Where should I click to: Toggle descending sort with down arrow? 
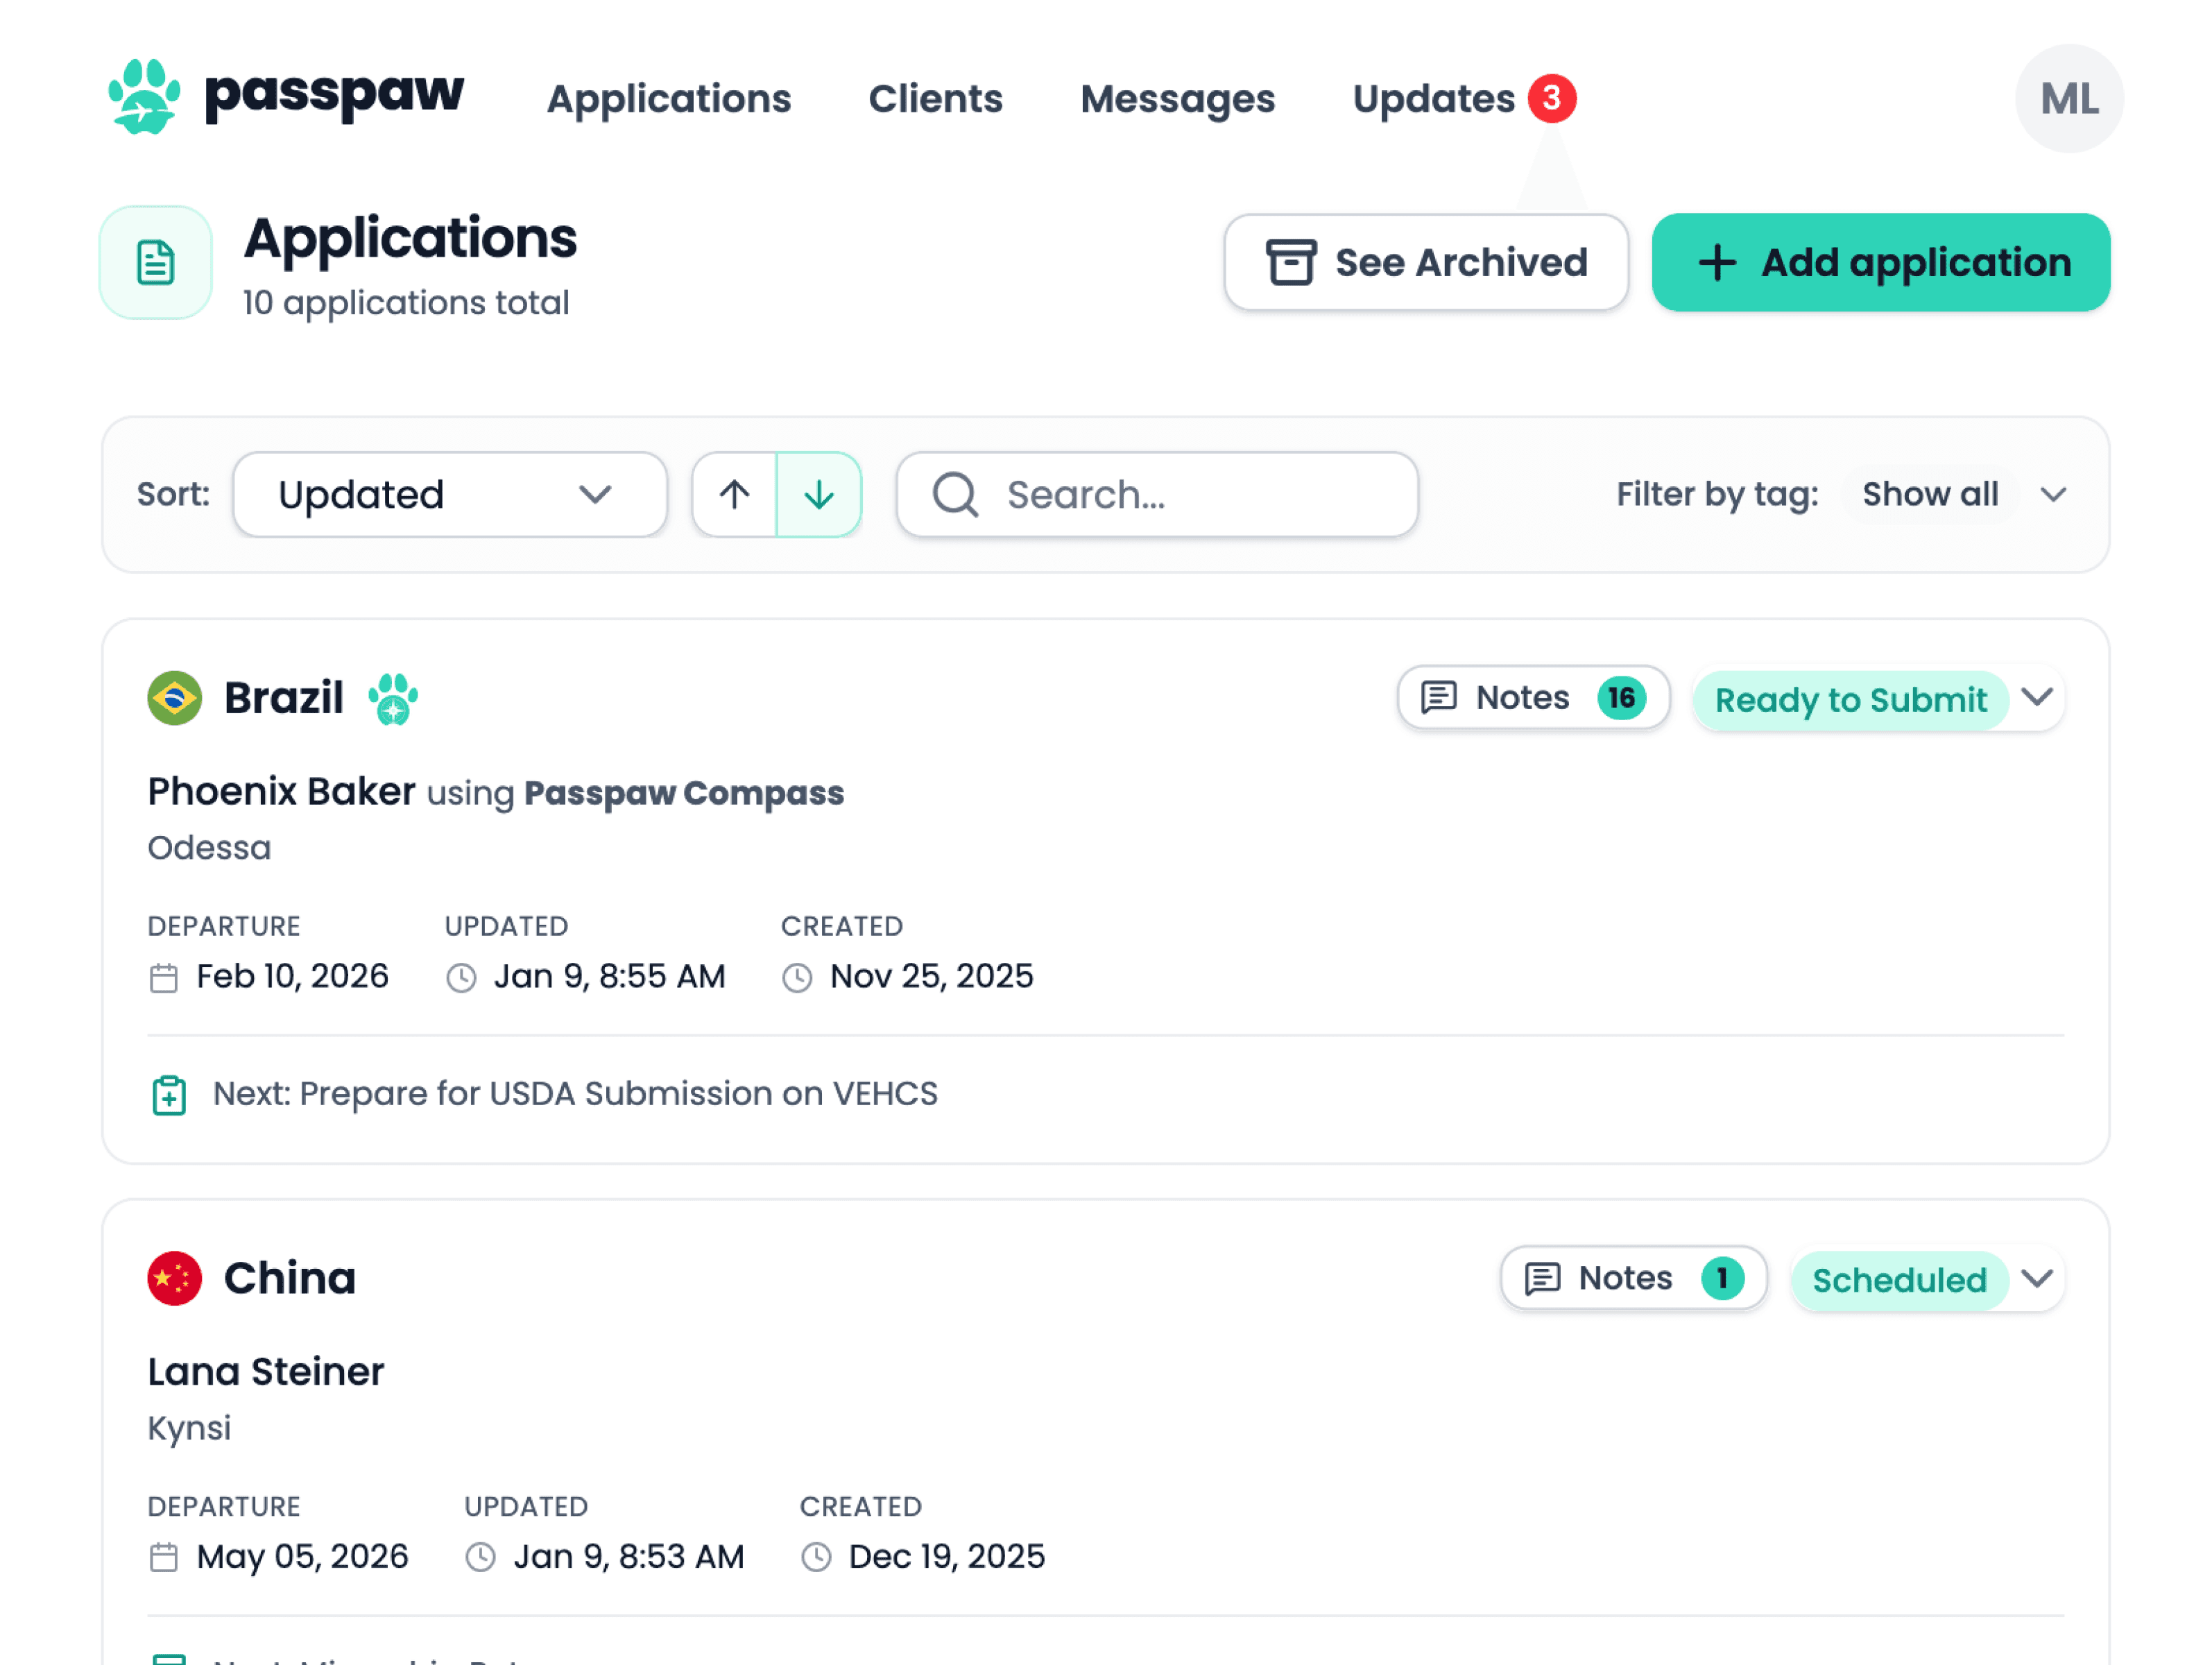point(819,495)
